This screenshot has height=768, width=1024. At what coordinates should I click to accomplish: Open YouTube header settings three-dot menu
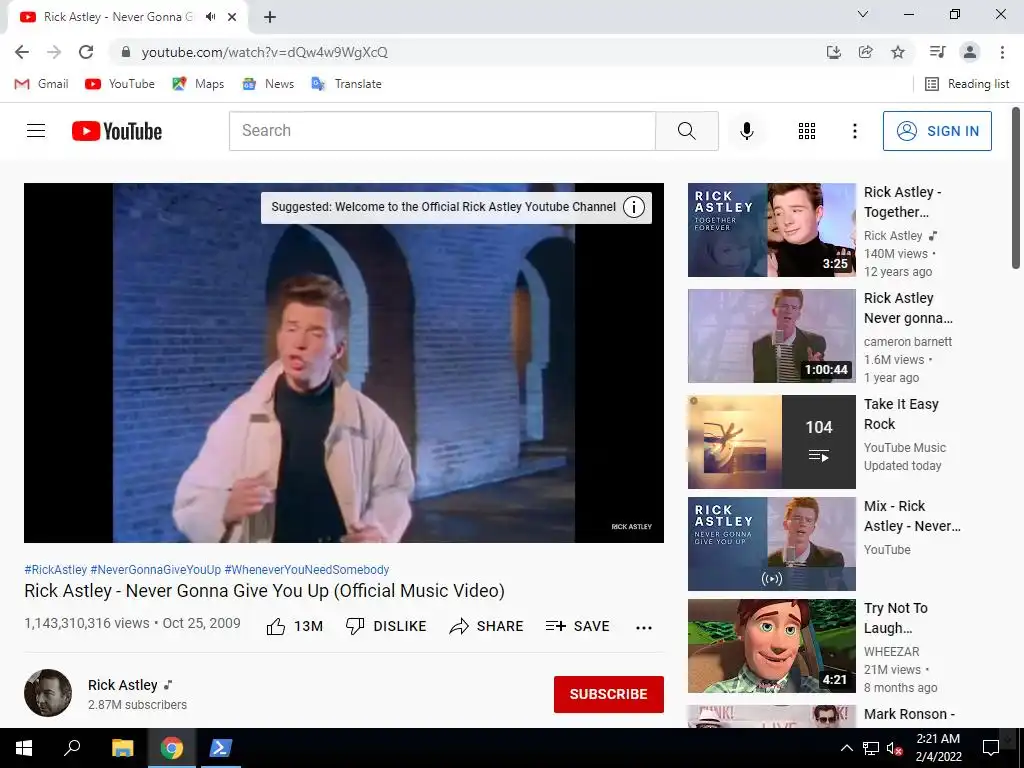click(x=854, y=131)
